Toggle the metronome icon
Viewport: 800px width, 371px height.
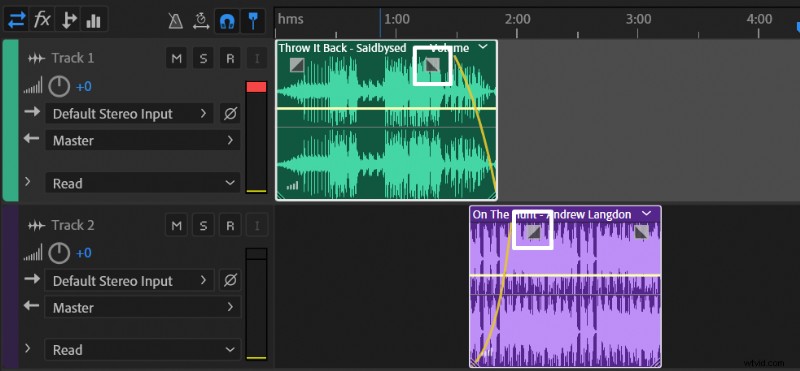(176, 21)
